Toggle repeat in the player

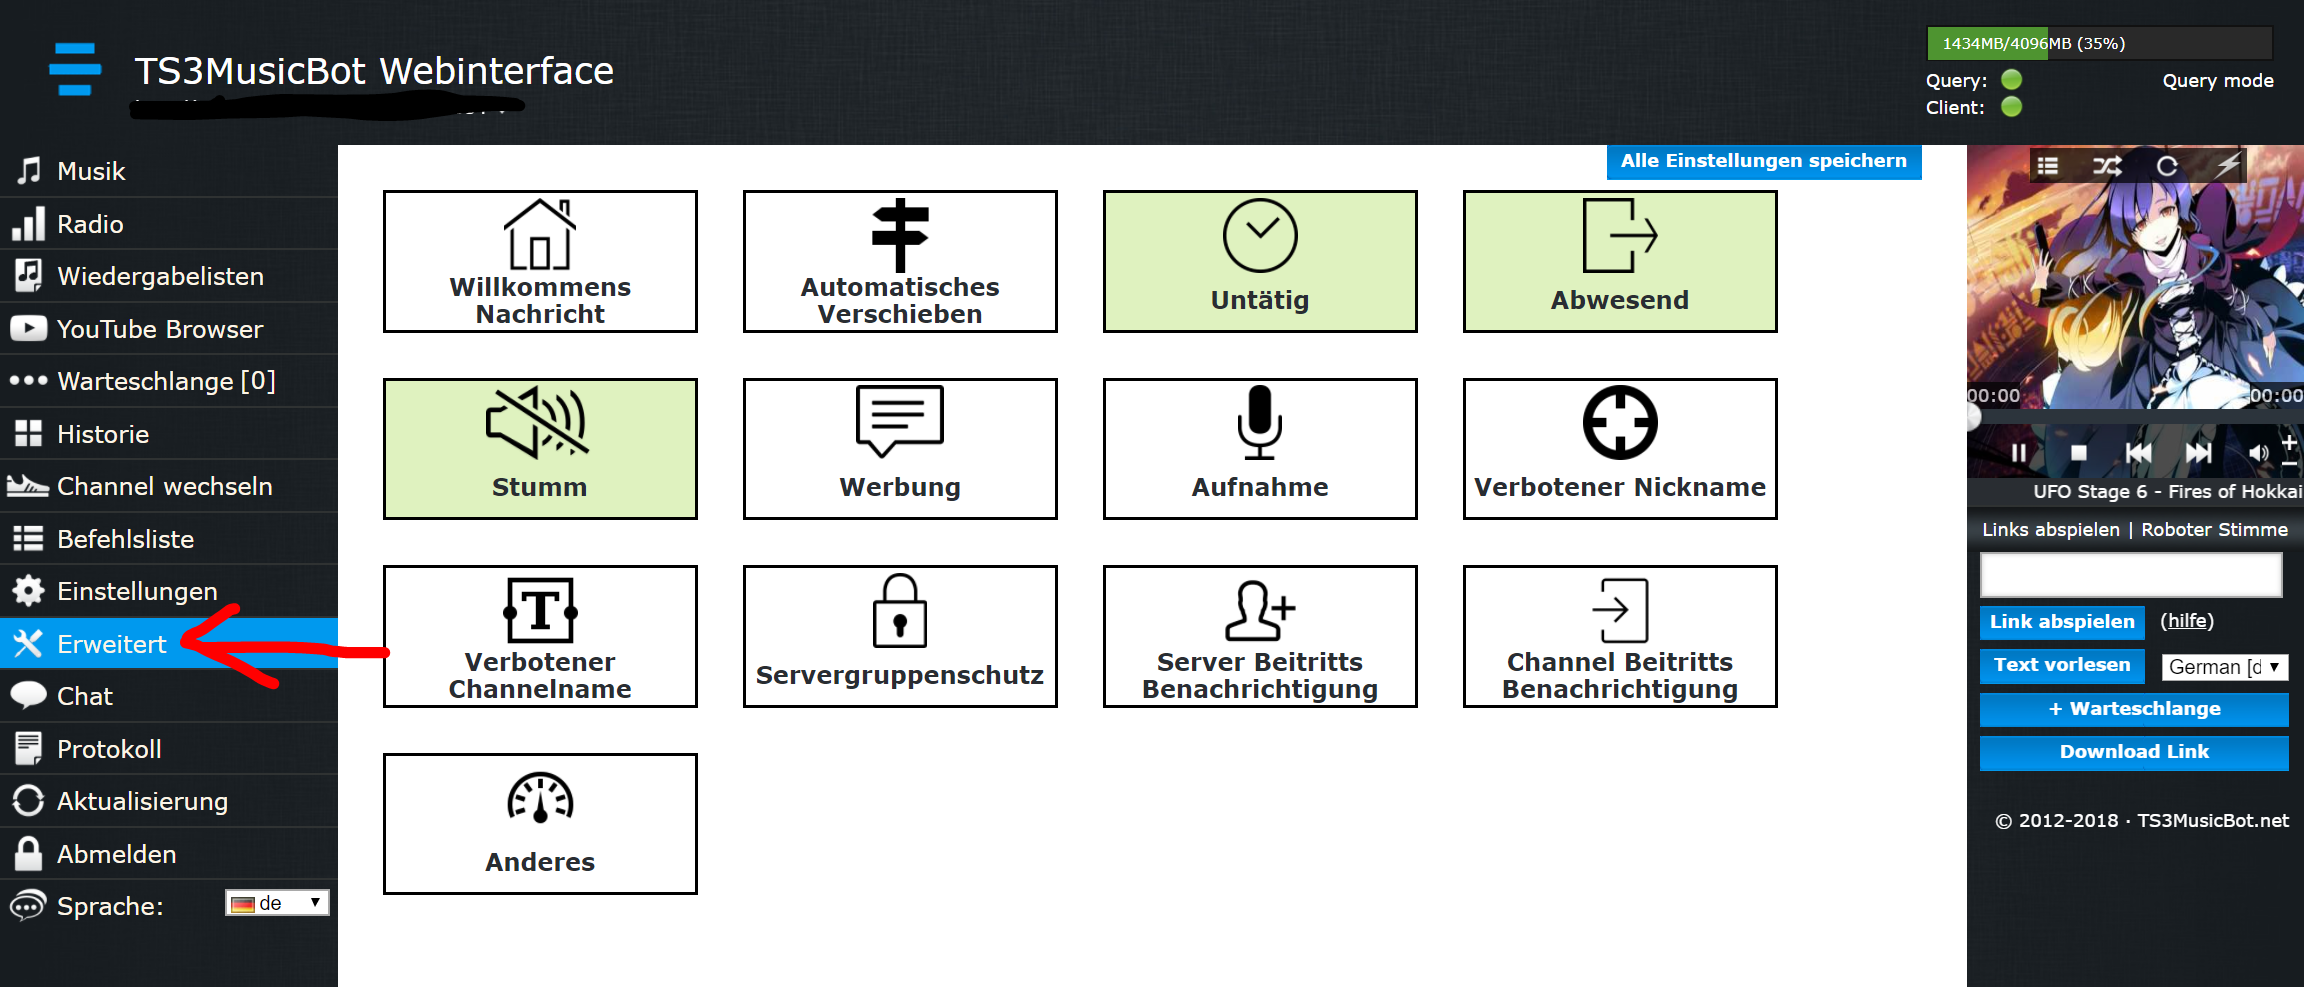point(2167,166)
